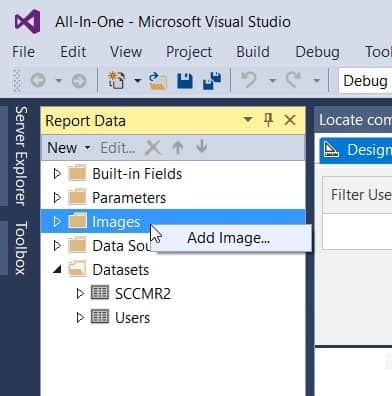Screen dimensions: 392x396
Task: Select the Datasets label
Action: (121, 270)
